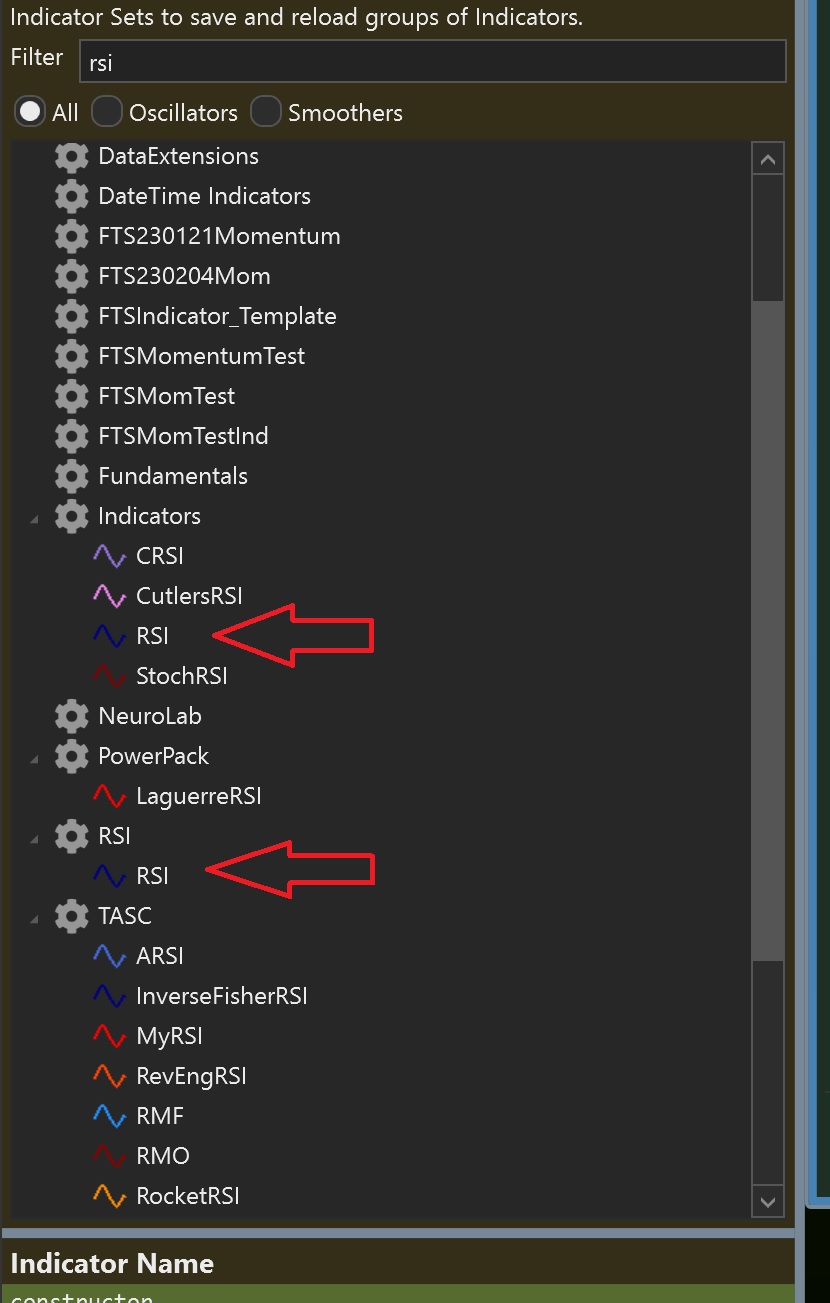Click the Filter text field
The width and height of the screenshot is (830, 1303).
pyautogui.click(x=432, y=61)
